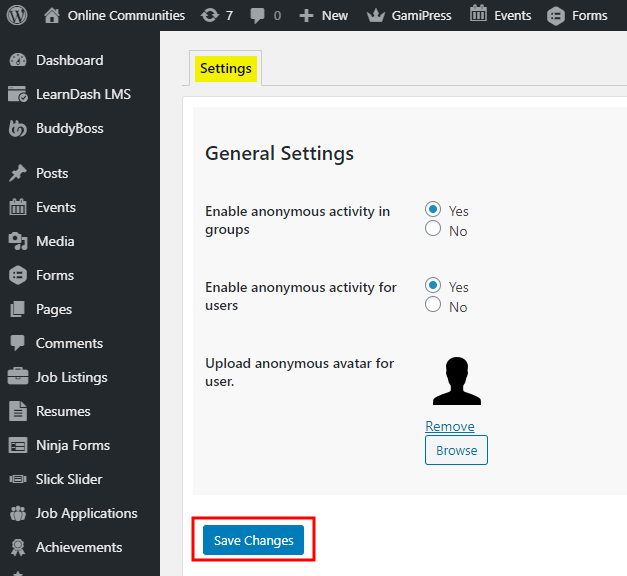Select No for anonymous activity for users
The width and height of the screenshot is (627, 576).
[433, 305]
